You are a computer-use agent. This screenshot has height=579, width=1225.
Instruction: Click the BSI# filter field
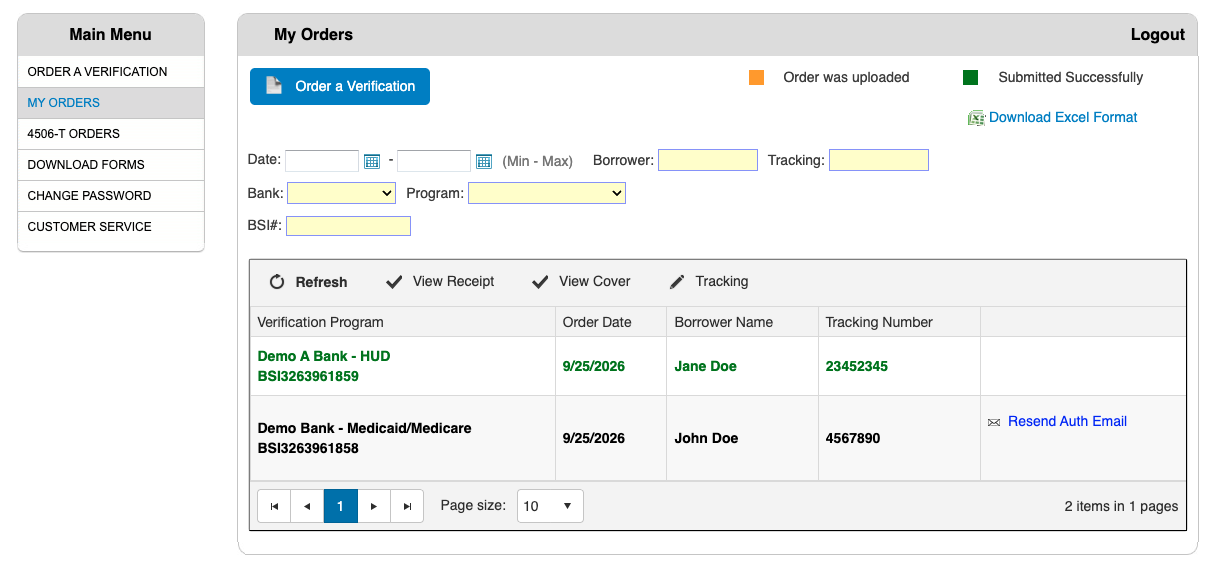coord(348,226)
